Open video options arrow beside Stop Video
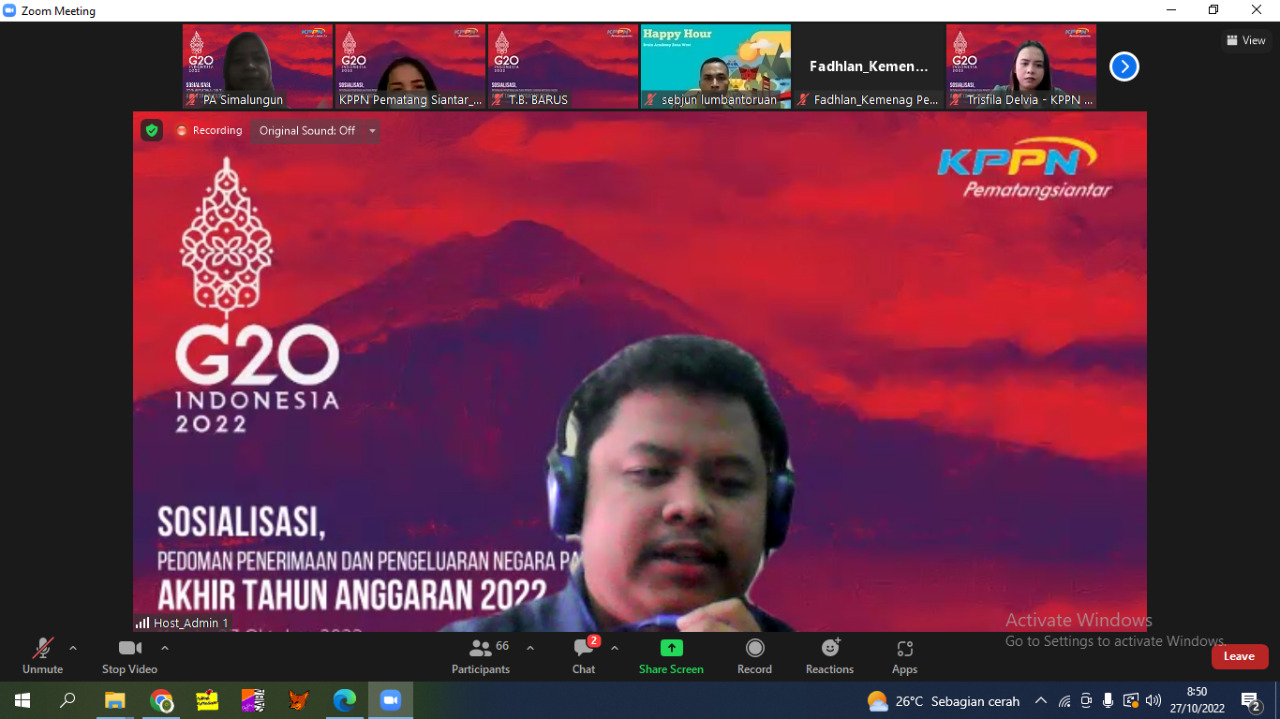The height and width of the screenshot is (719, 1280). coord(165,648)
